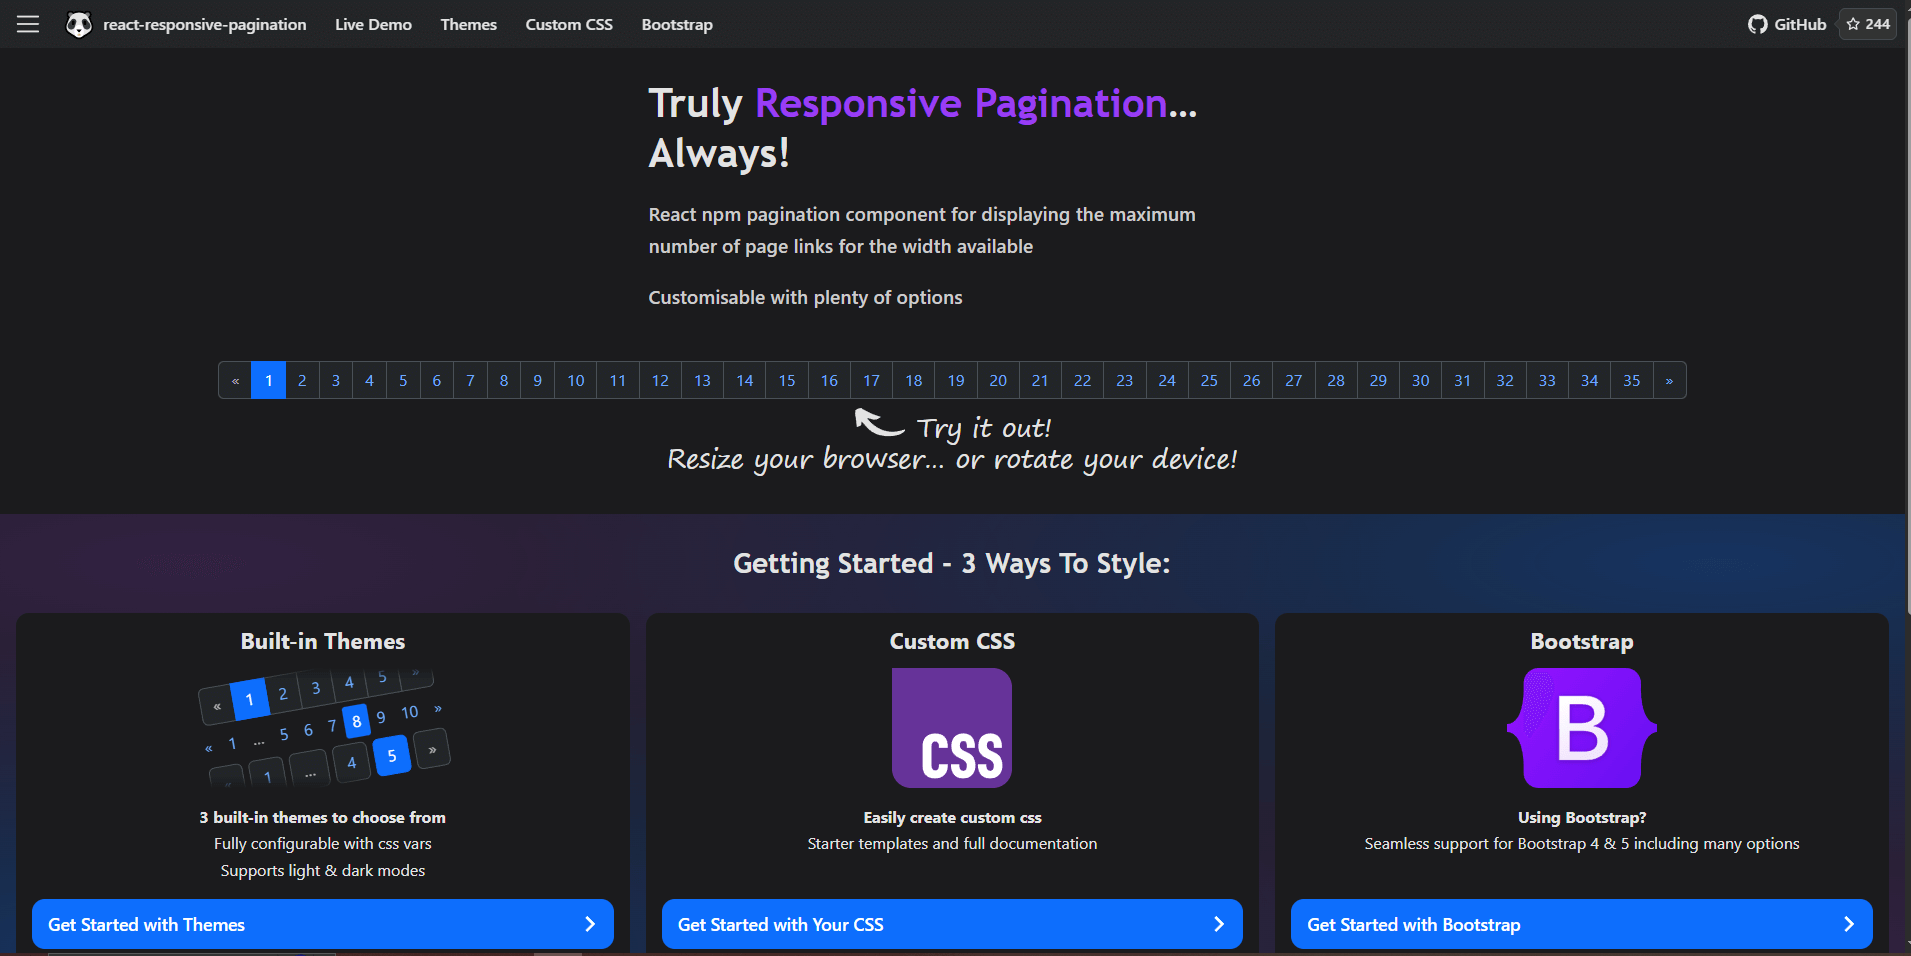Click the chevron on Get Started with Bootstrap

tap(1850, 924)
